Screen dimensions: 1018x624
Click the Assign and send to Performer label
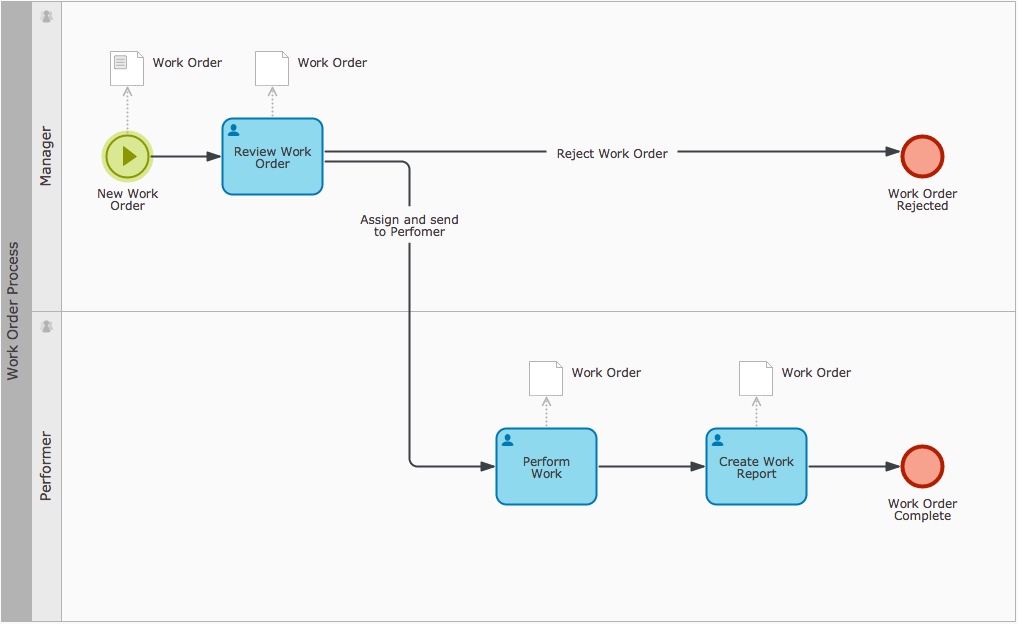[409, 225]
